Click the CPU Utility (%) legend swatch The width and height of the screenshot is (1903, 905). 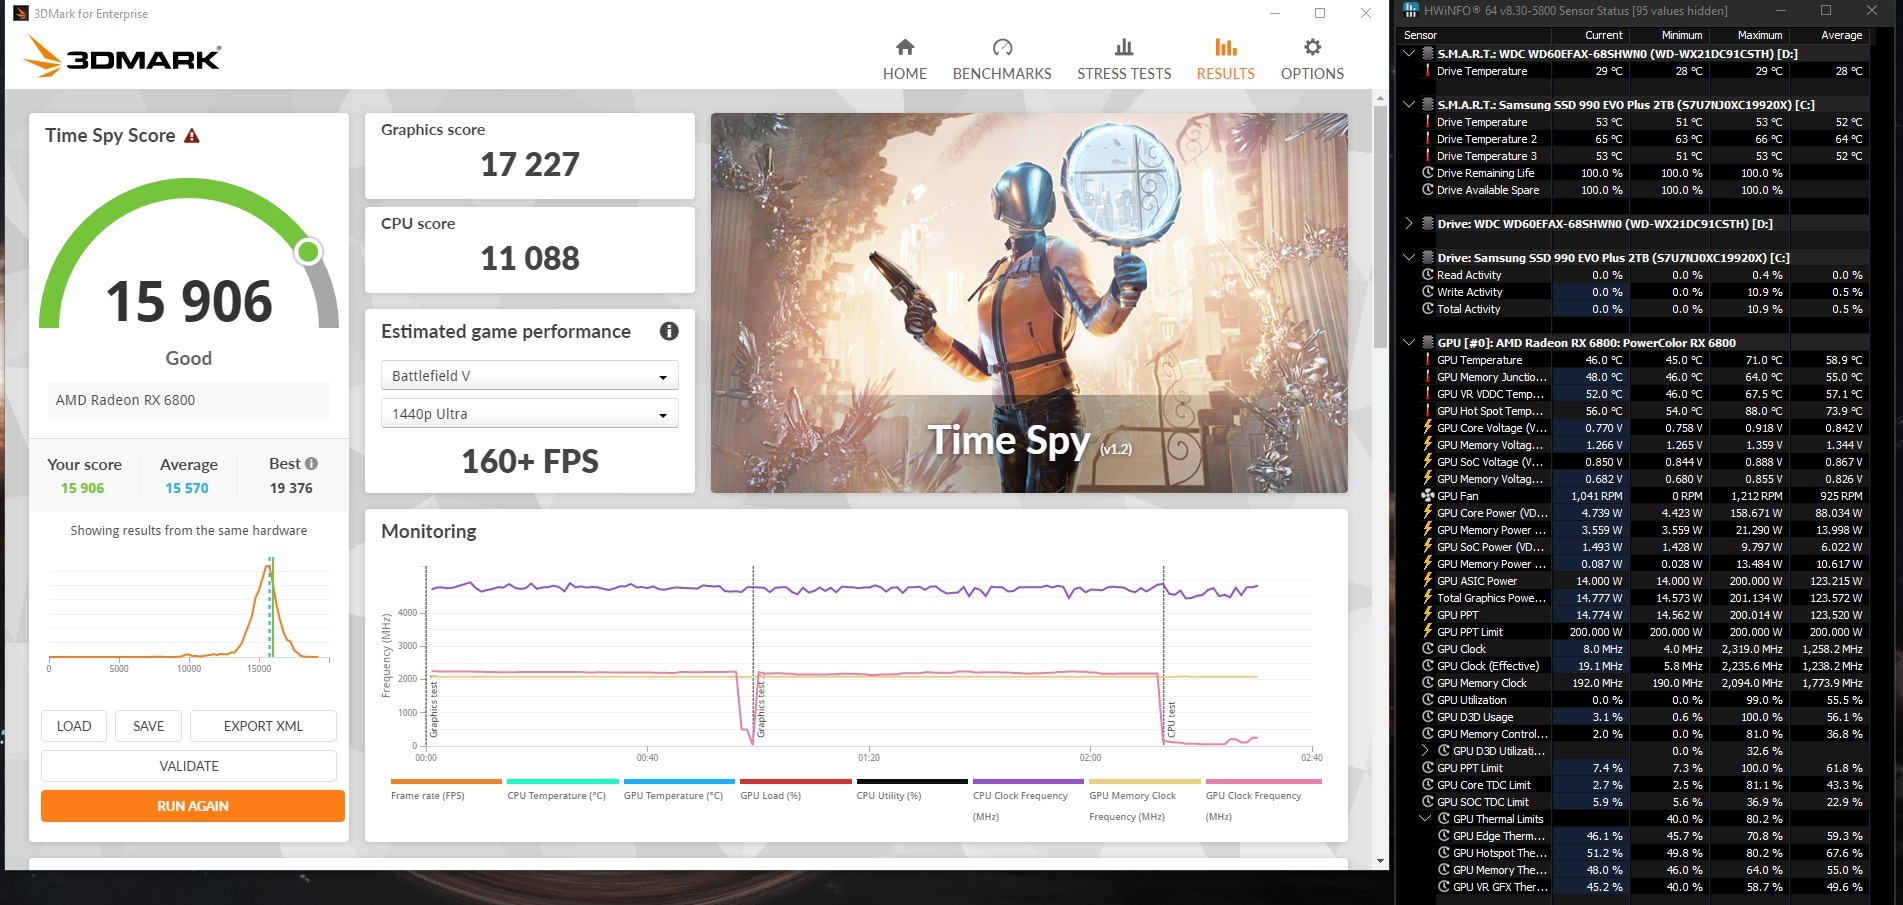point(912,781)
